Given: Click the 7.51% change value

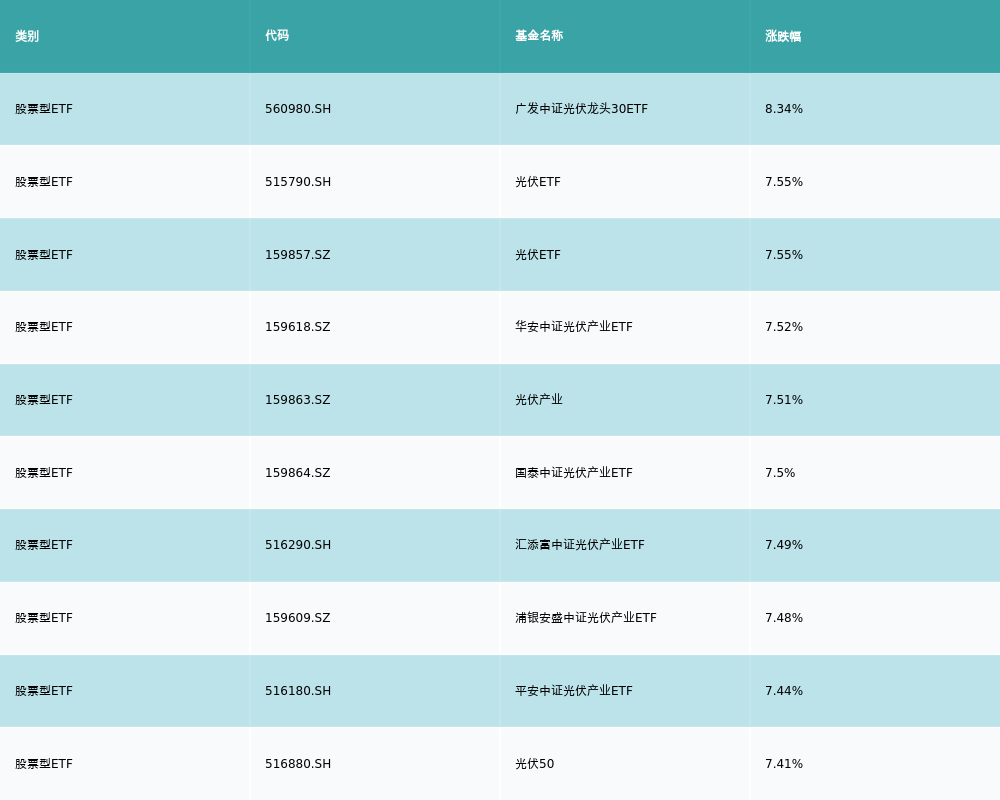Looking at the screenshot, I should (x=784, y=400).
